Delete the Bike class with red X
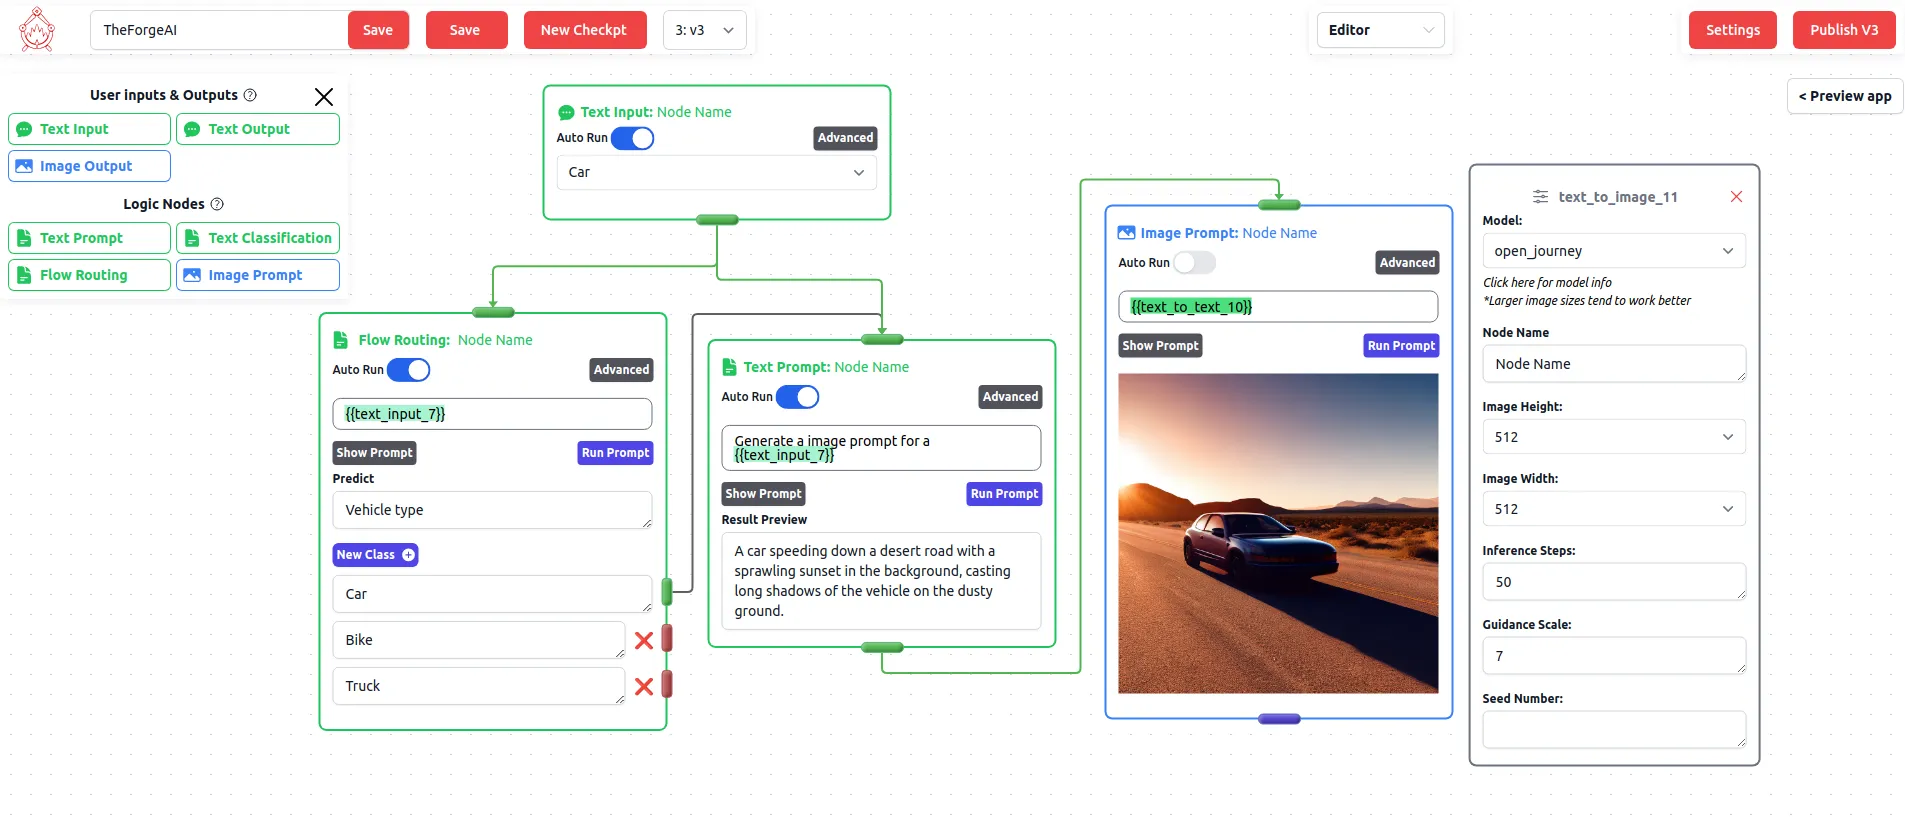Viewport: 1905px width, 829px height. [x=644, y=641]
